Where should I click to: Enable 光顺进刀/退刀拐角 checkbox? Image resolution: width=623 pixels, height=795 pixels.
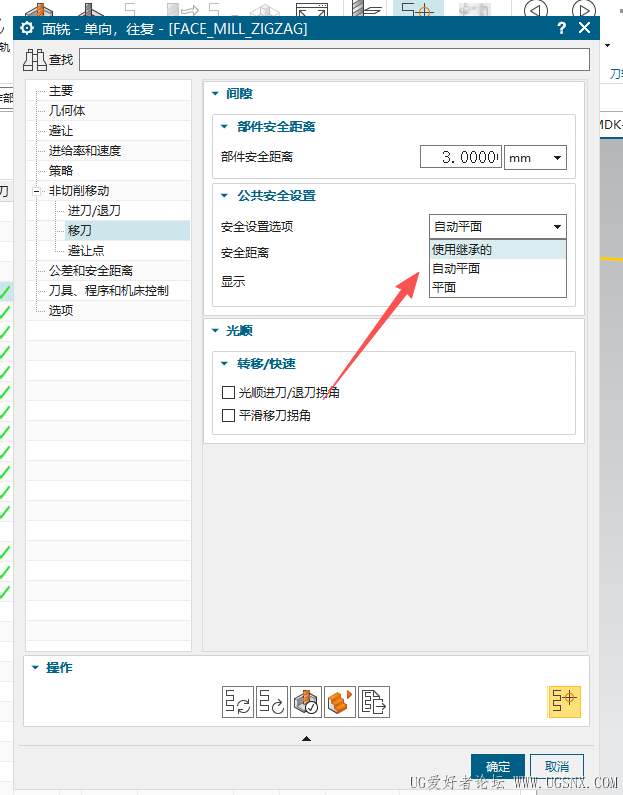coord(229,392)
